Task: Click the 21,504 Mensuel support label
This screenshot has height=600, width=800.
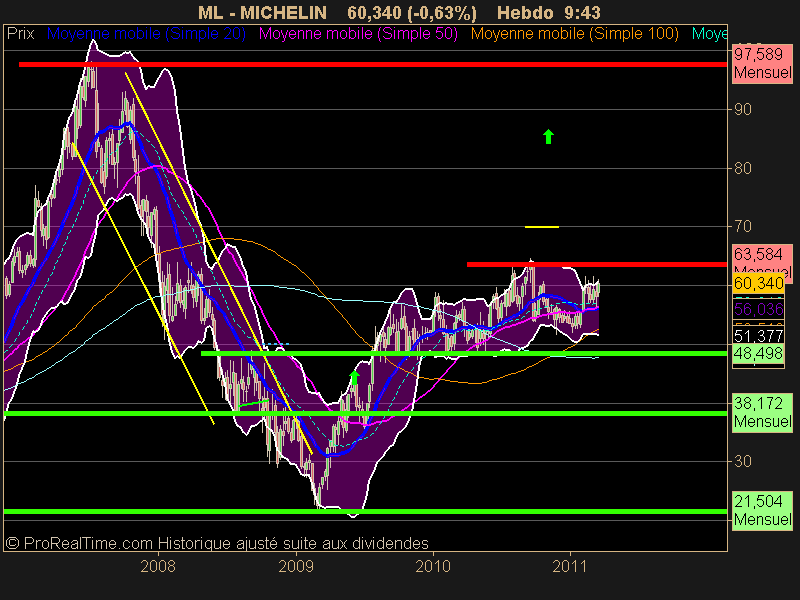Action: pos(762,510)
